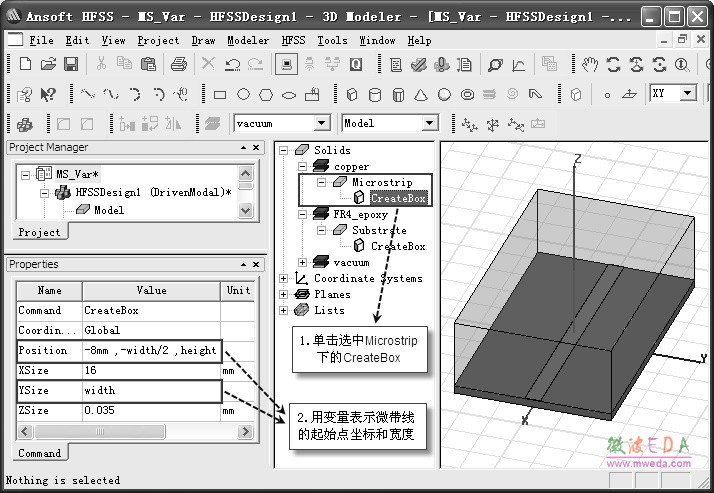The height and width of the screenshot is (493, 714).
Task: Open the vacuum material dropdown
Action: tap(321, 123)
